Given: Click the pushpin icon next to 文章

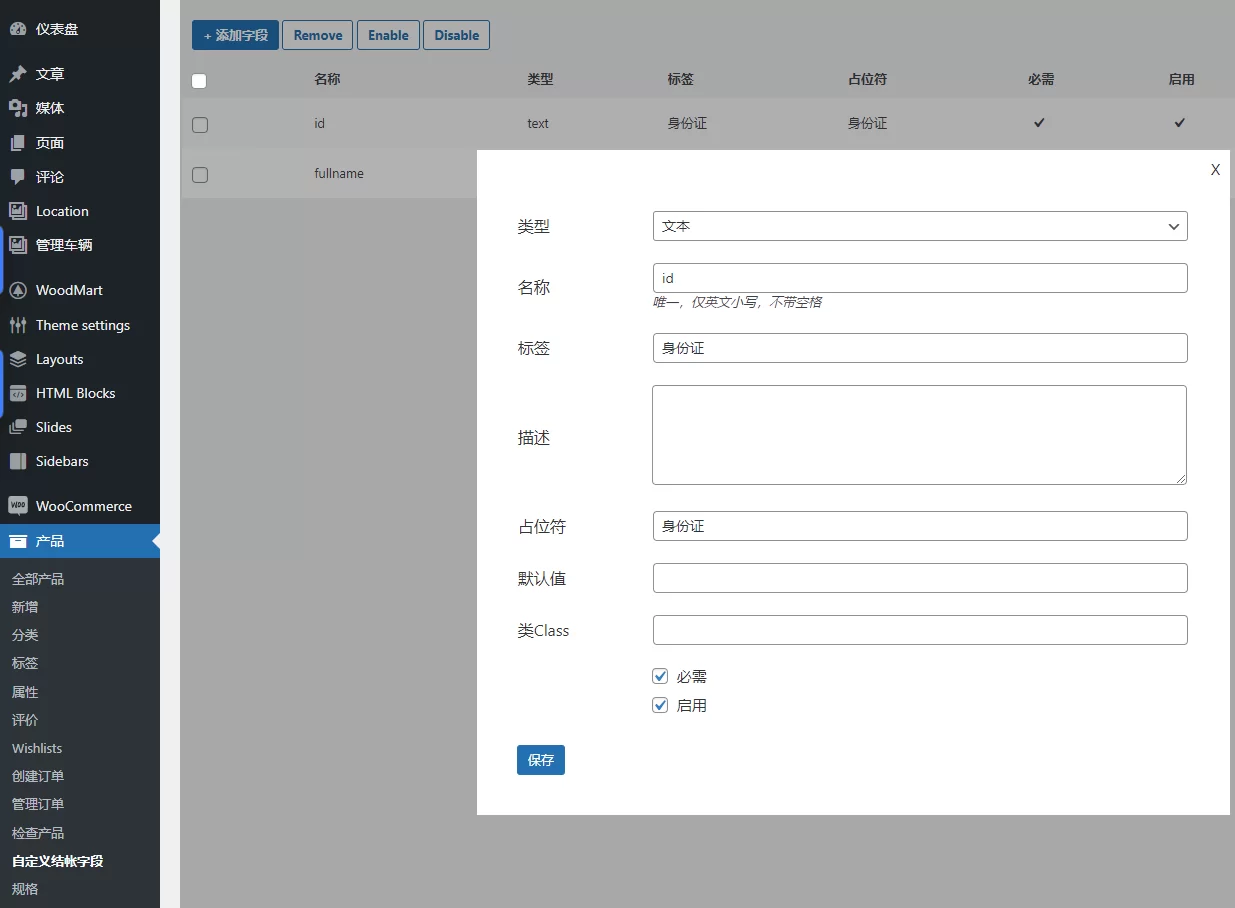Looking at the screenshot, I should (17, 74).
